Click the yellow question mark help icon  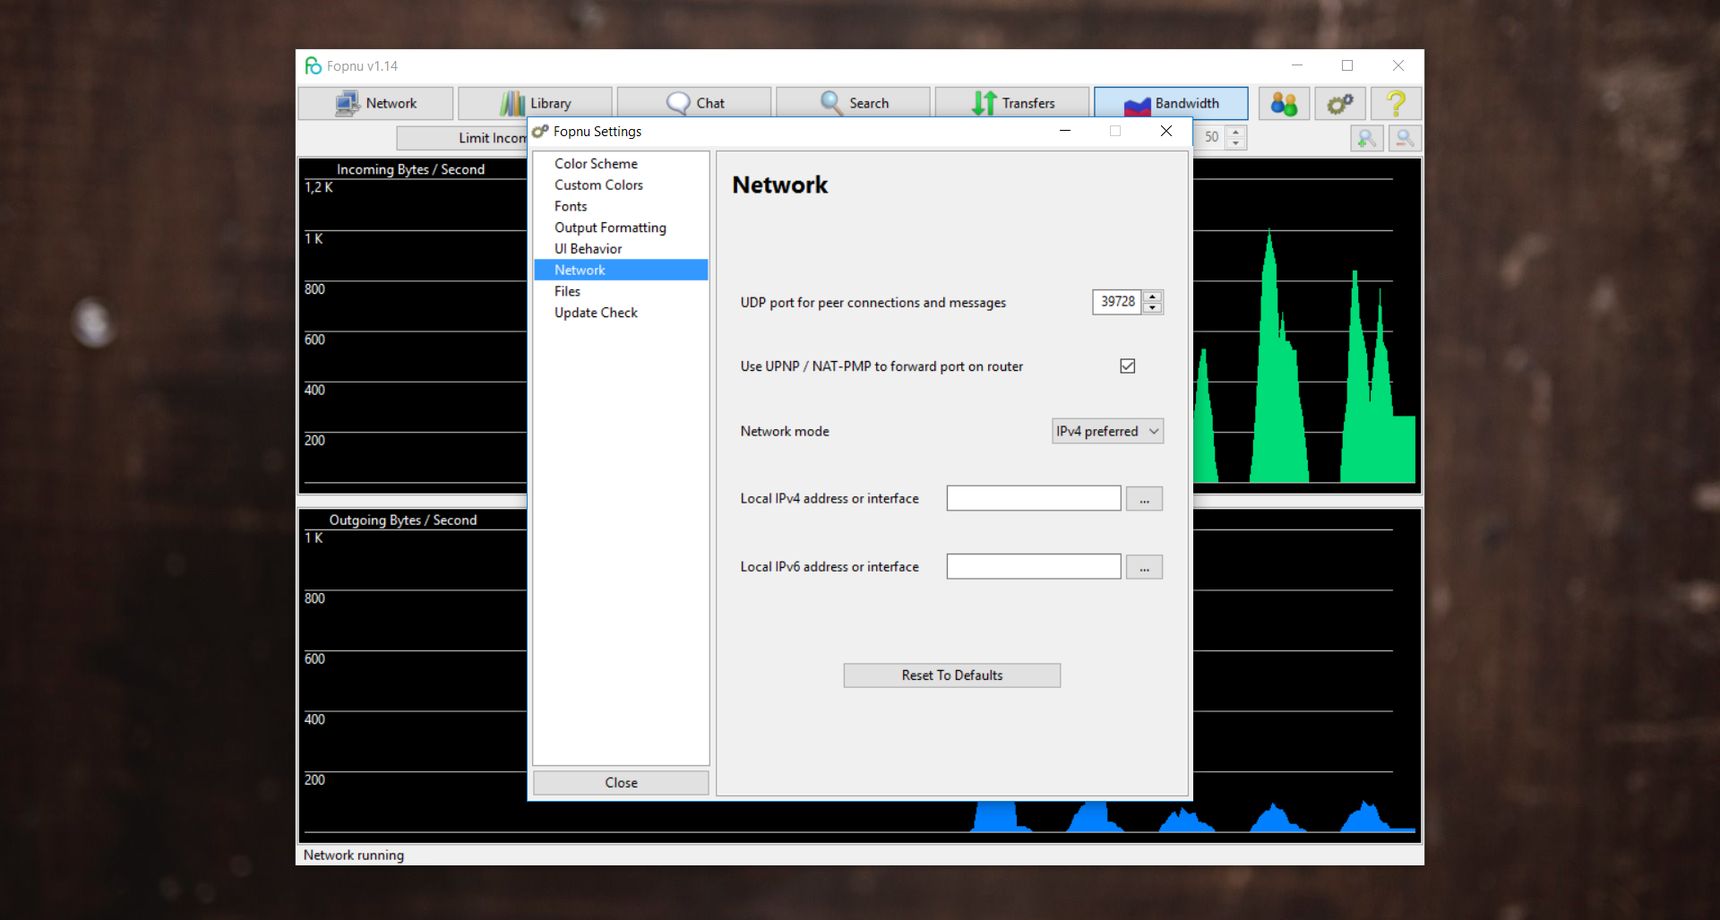point(1396,103)
